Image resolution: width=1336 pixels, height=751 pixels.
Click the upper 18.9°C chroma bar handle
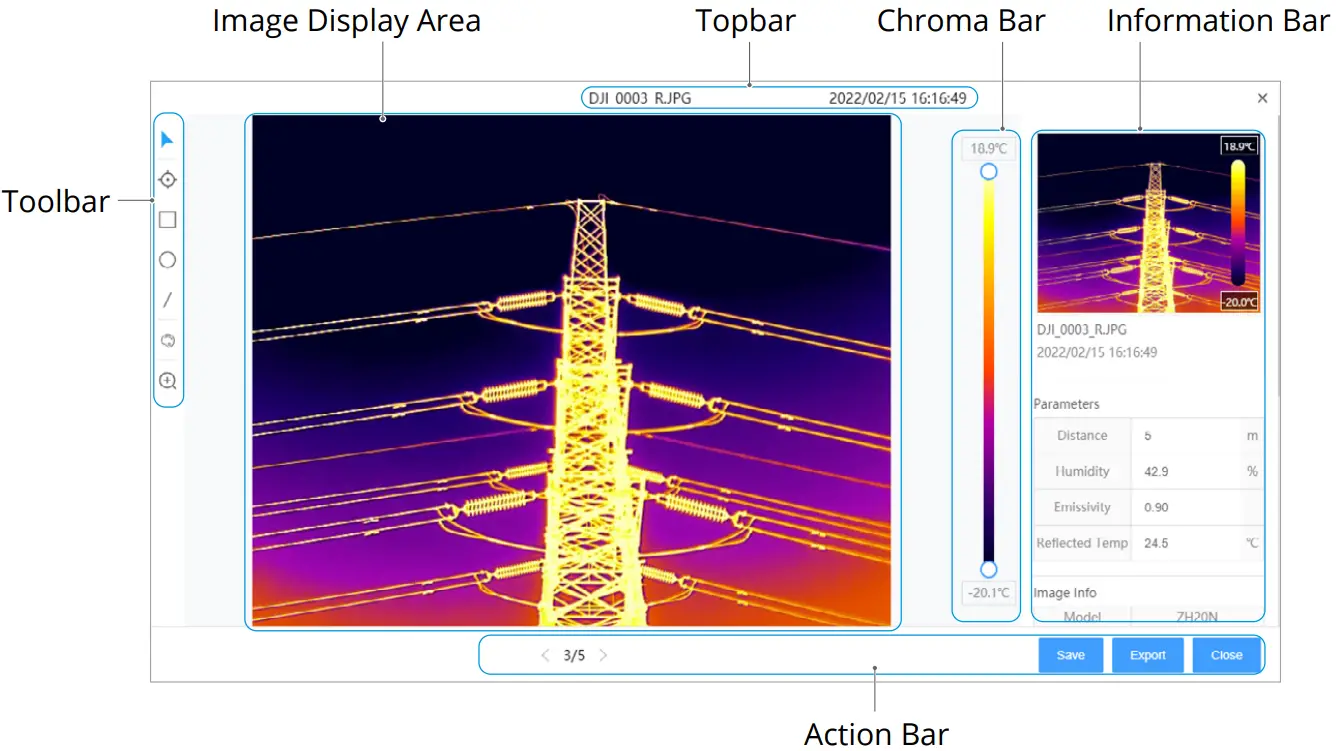[988, 171]
